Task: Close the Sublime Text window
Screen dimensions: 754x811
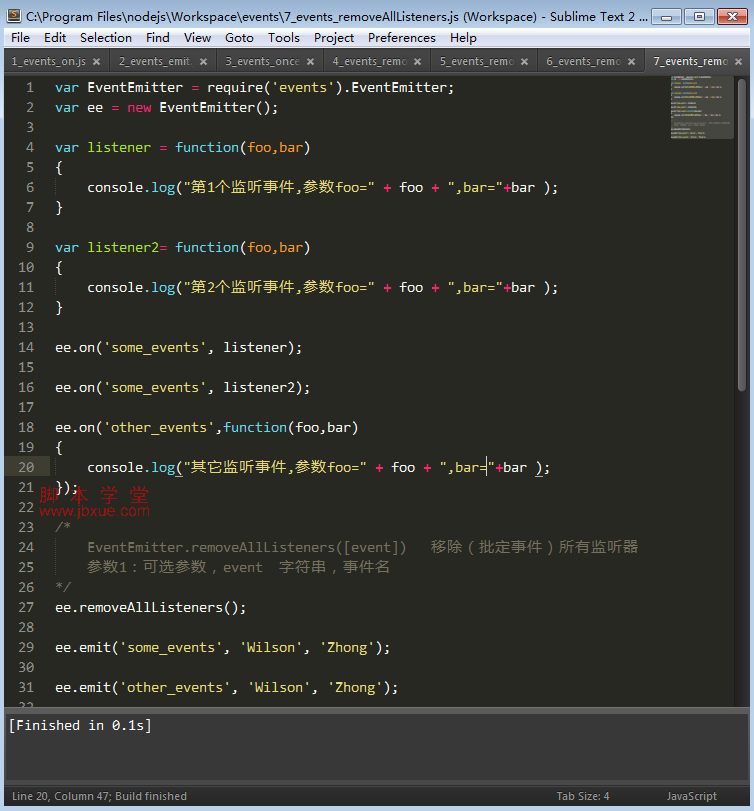Action: tap(732, 17)
